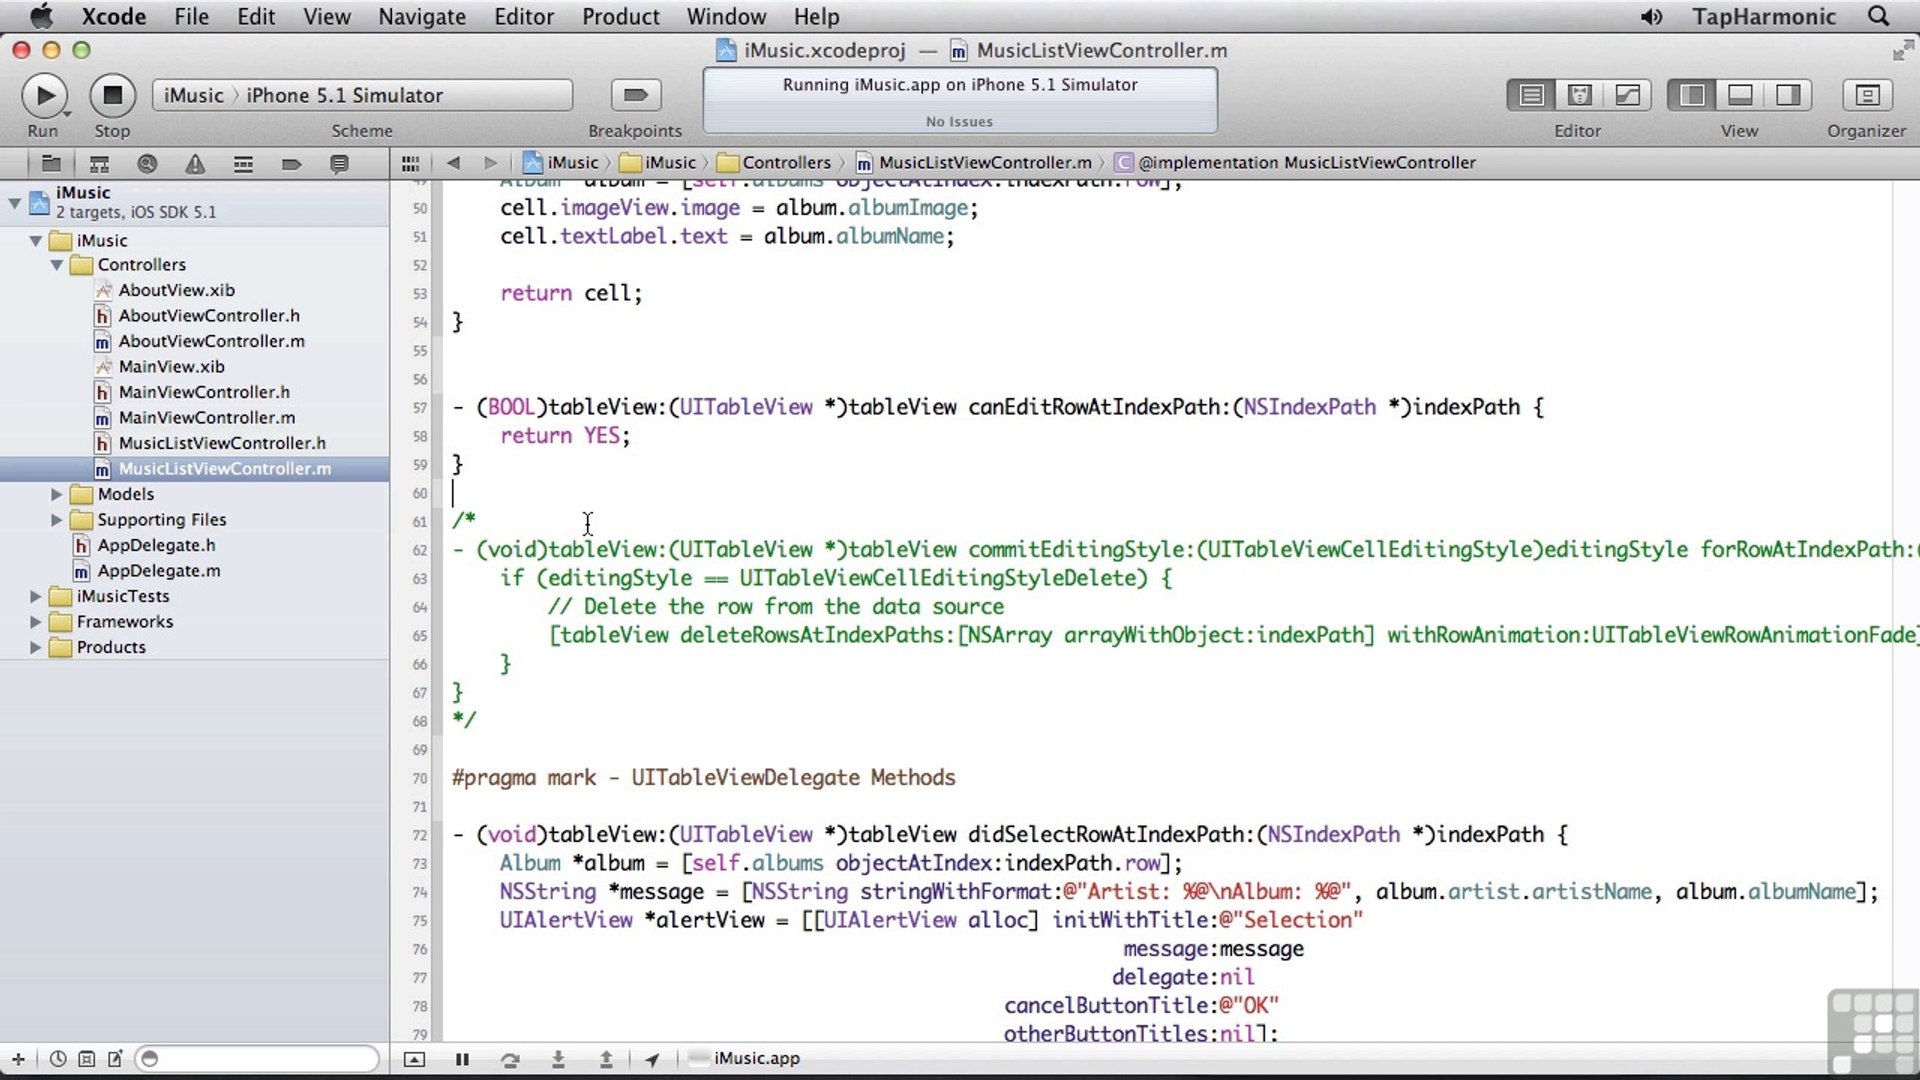Viewport: 1920px width, 1080px height.
Task: Show the Search navigator
Action: pyautogui.click(x=147, y=163)
